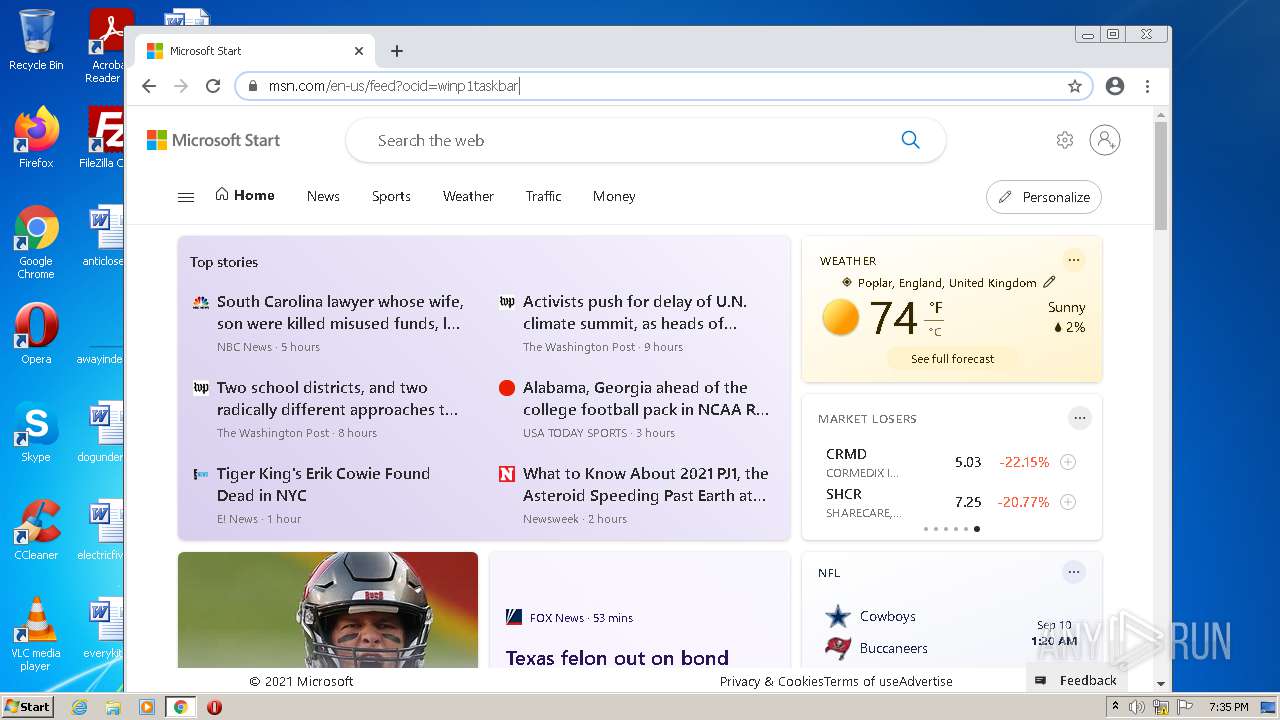Go back with the browser back arrow
Image resolution: width=1280 pixels, height=720 pixels.
(x=149, y=86)
